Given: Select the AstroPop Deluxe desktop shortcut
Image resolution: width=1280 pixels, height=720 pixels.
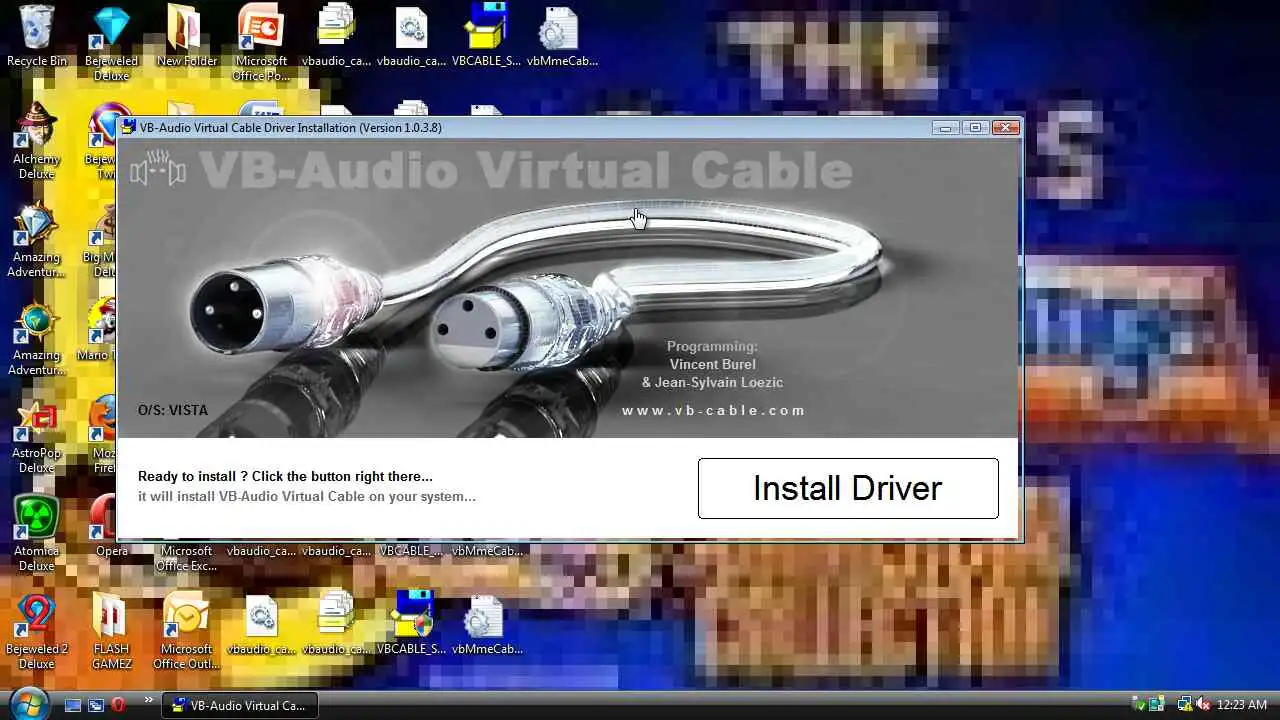Looking at the screenshot, I should point(37,435).
